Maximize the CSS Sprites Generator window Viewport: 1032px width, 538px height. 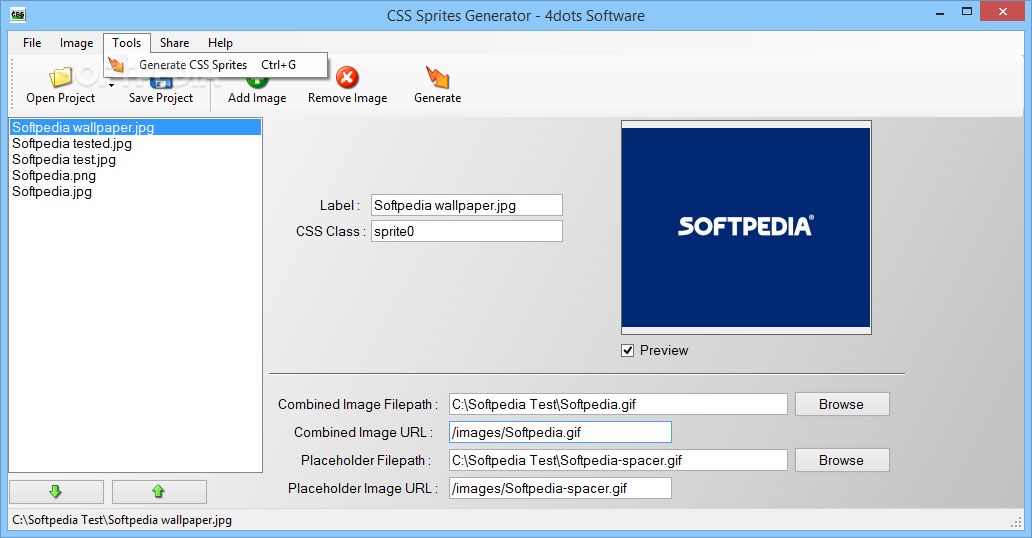point(966,12)
